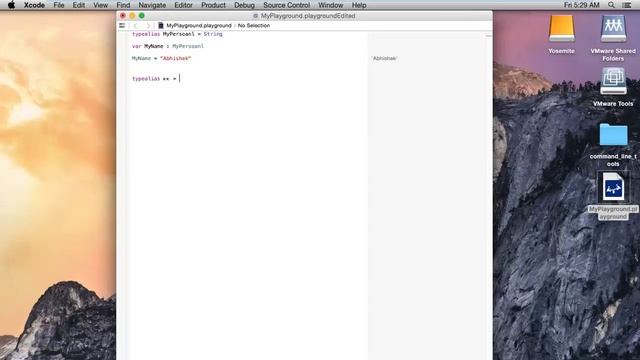Open Notification Center list icon
Image resolution: width=640 pixels, height=360 pixels.
coord(627,5)
